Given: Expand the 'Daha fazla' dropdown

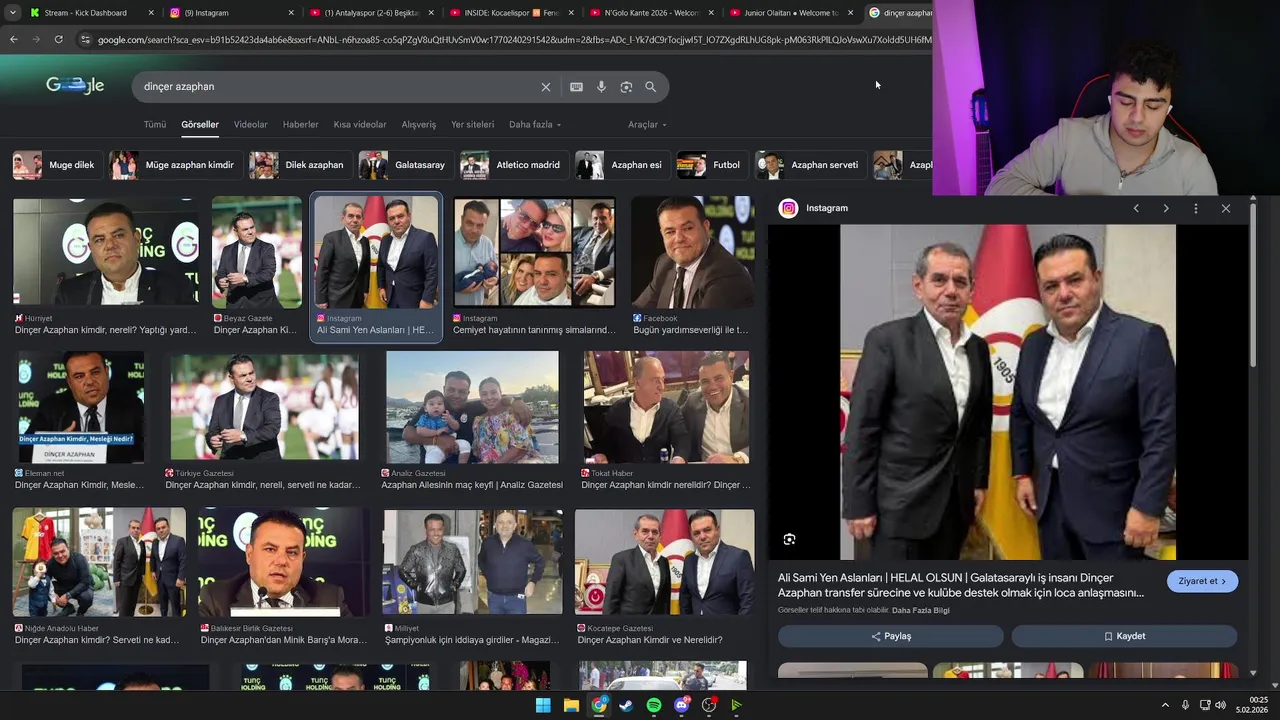Looking at the screenshot, I should (535, 125).
